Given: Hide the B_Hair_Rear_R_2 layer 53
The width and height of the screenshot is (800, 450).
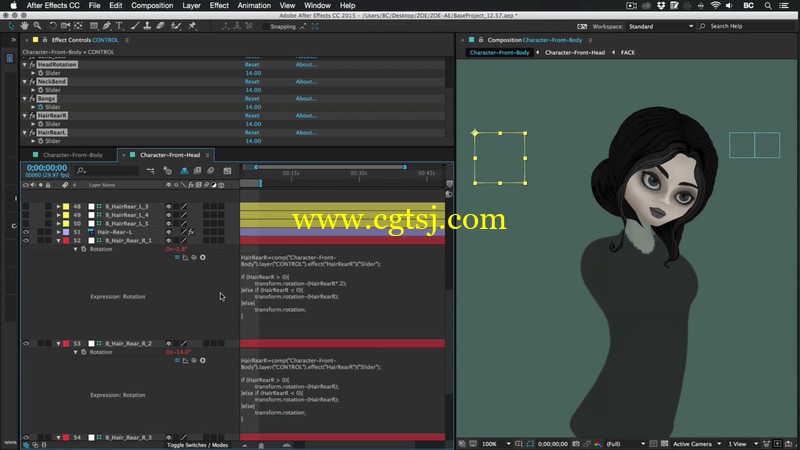Looking at the screenshot, I should (26, 344).
